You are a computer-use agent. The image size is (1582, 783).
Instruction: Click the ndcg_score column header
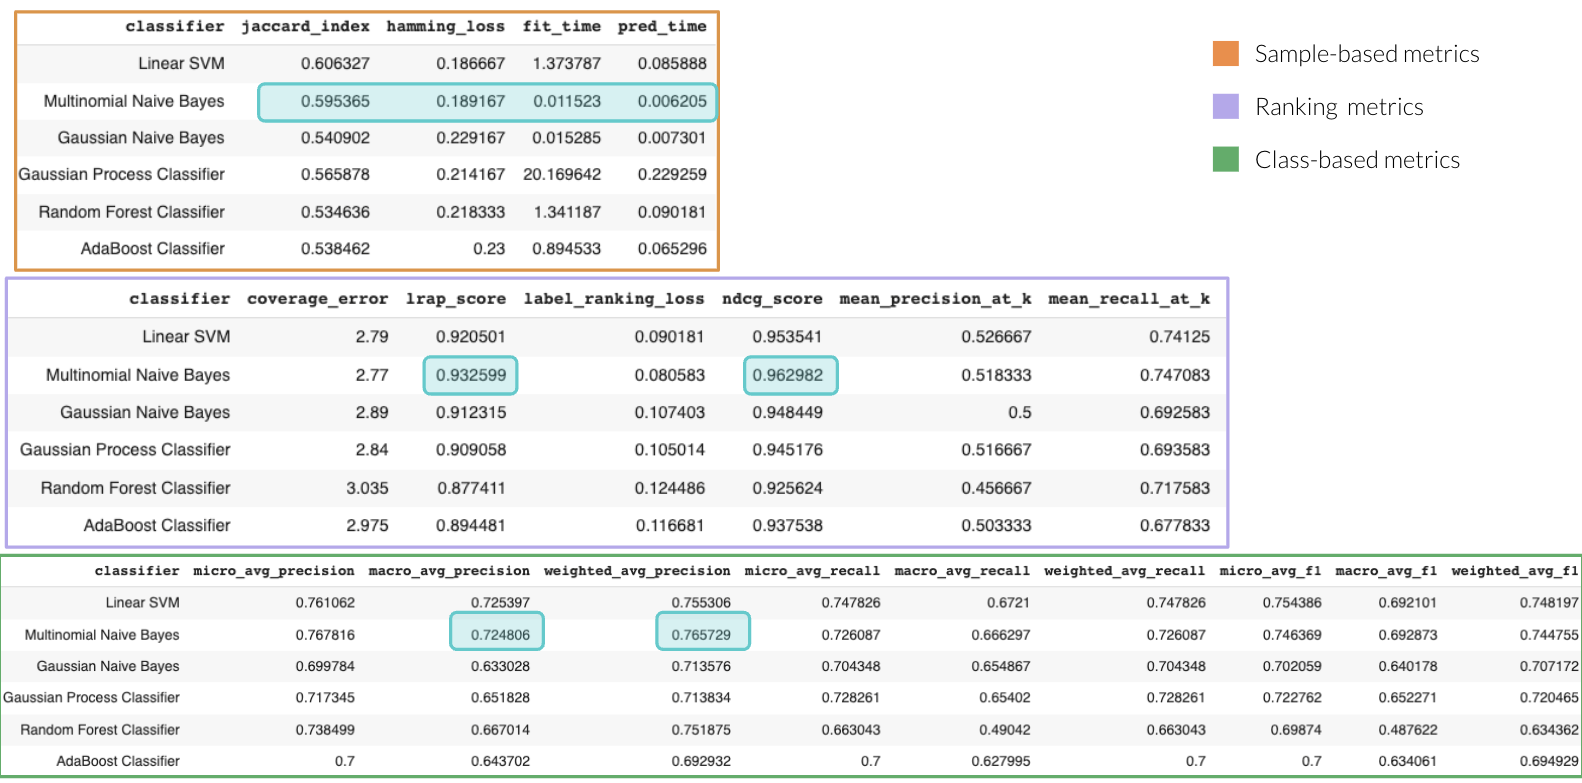[772, 299]
